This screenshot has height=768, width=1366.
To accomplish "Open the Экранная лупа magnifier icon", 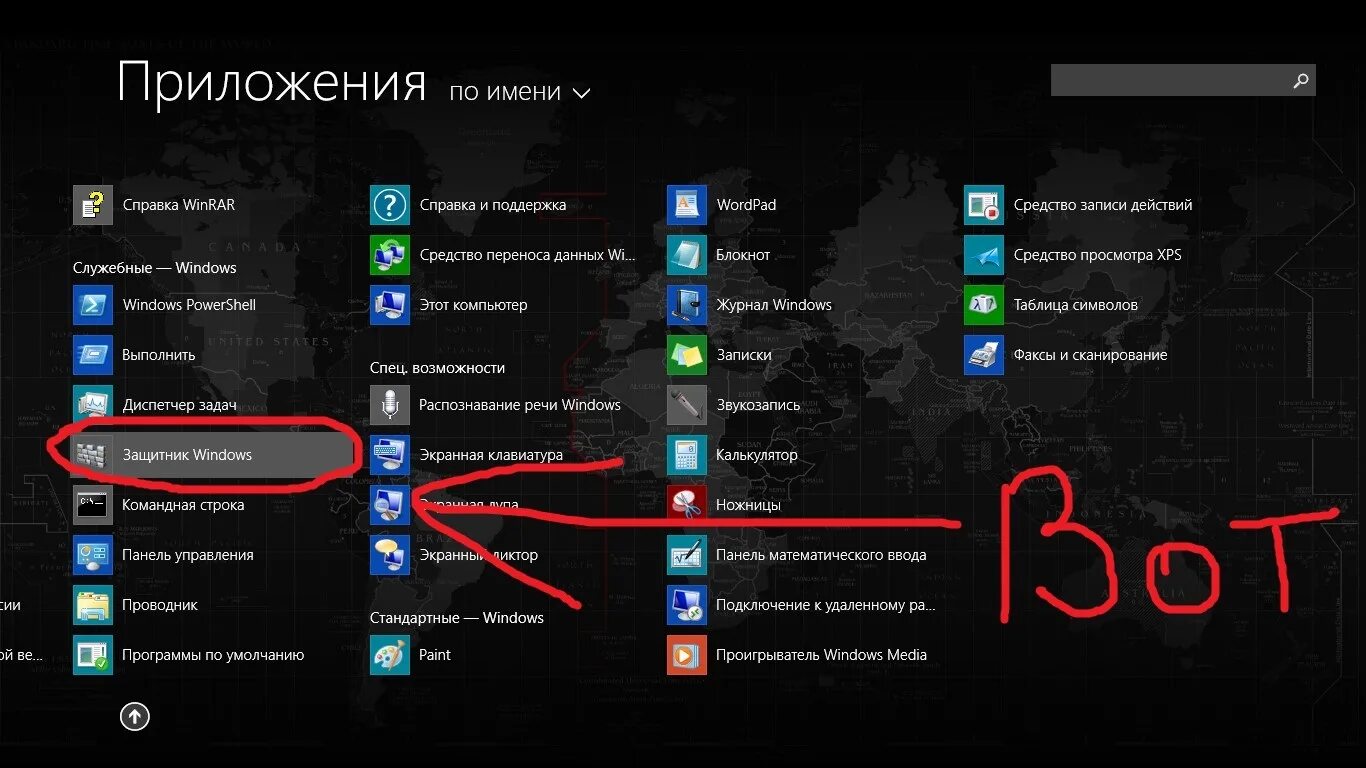I will [390, 505].
